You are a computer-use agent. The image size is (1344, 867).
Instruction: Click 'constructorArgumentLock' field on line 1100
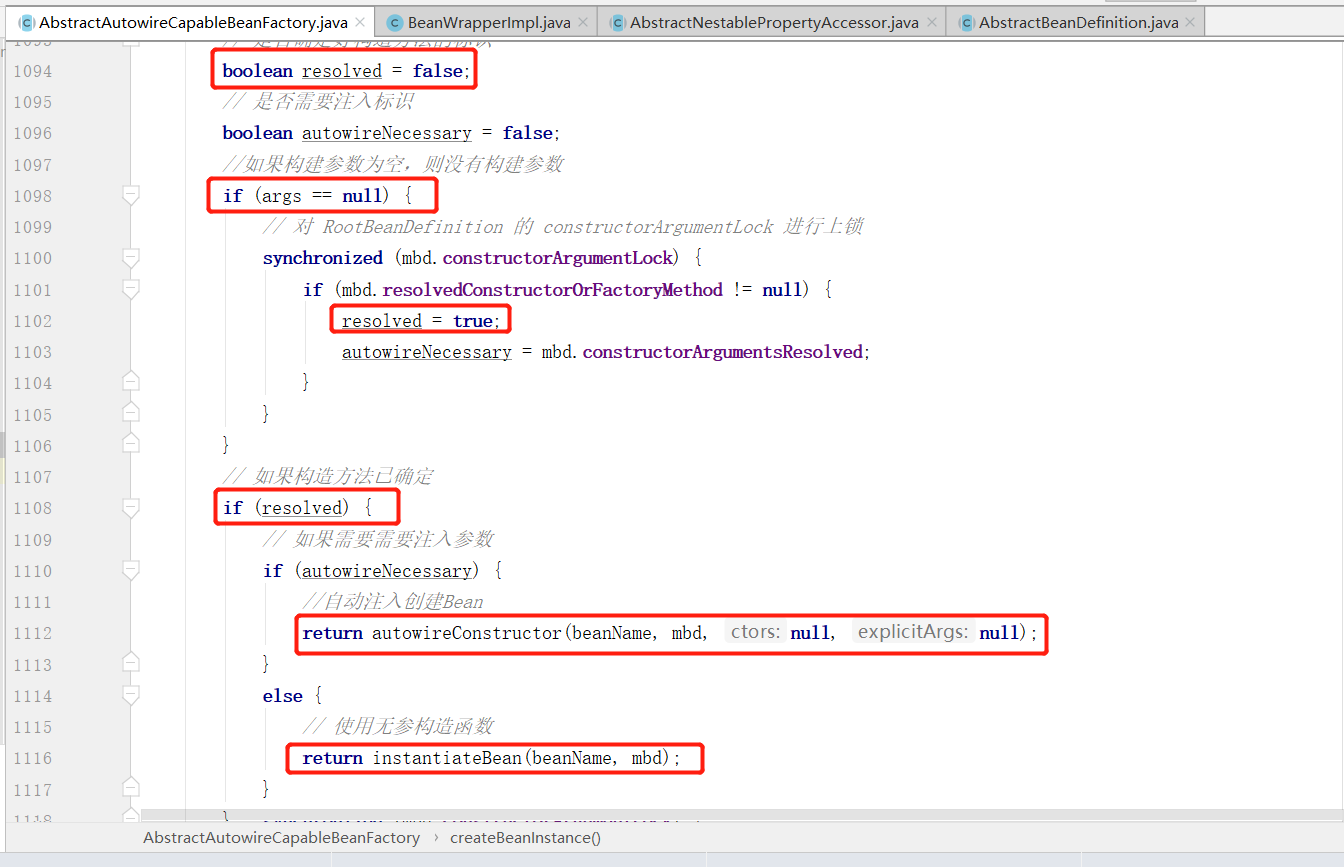coord(558,258)
